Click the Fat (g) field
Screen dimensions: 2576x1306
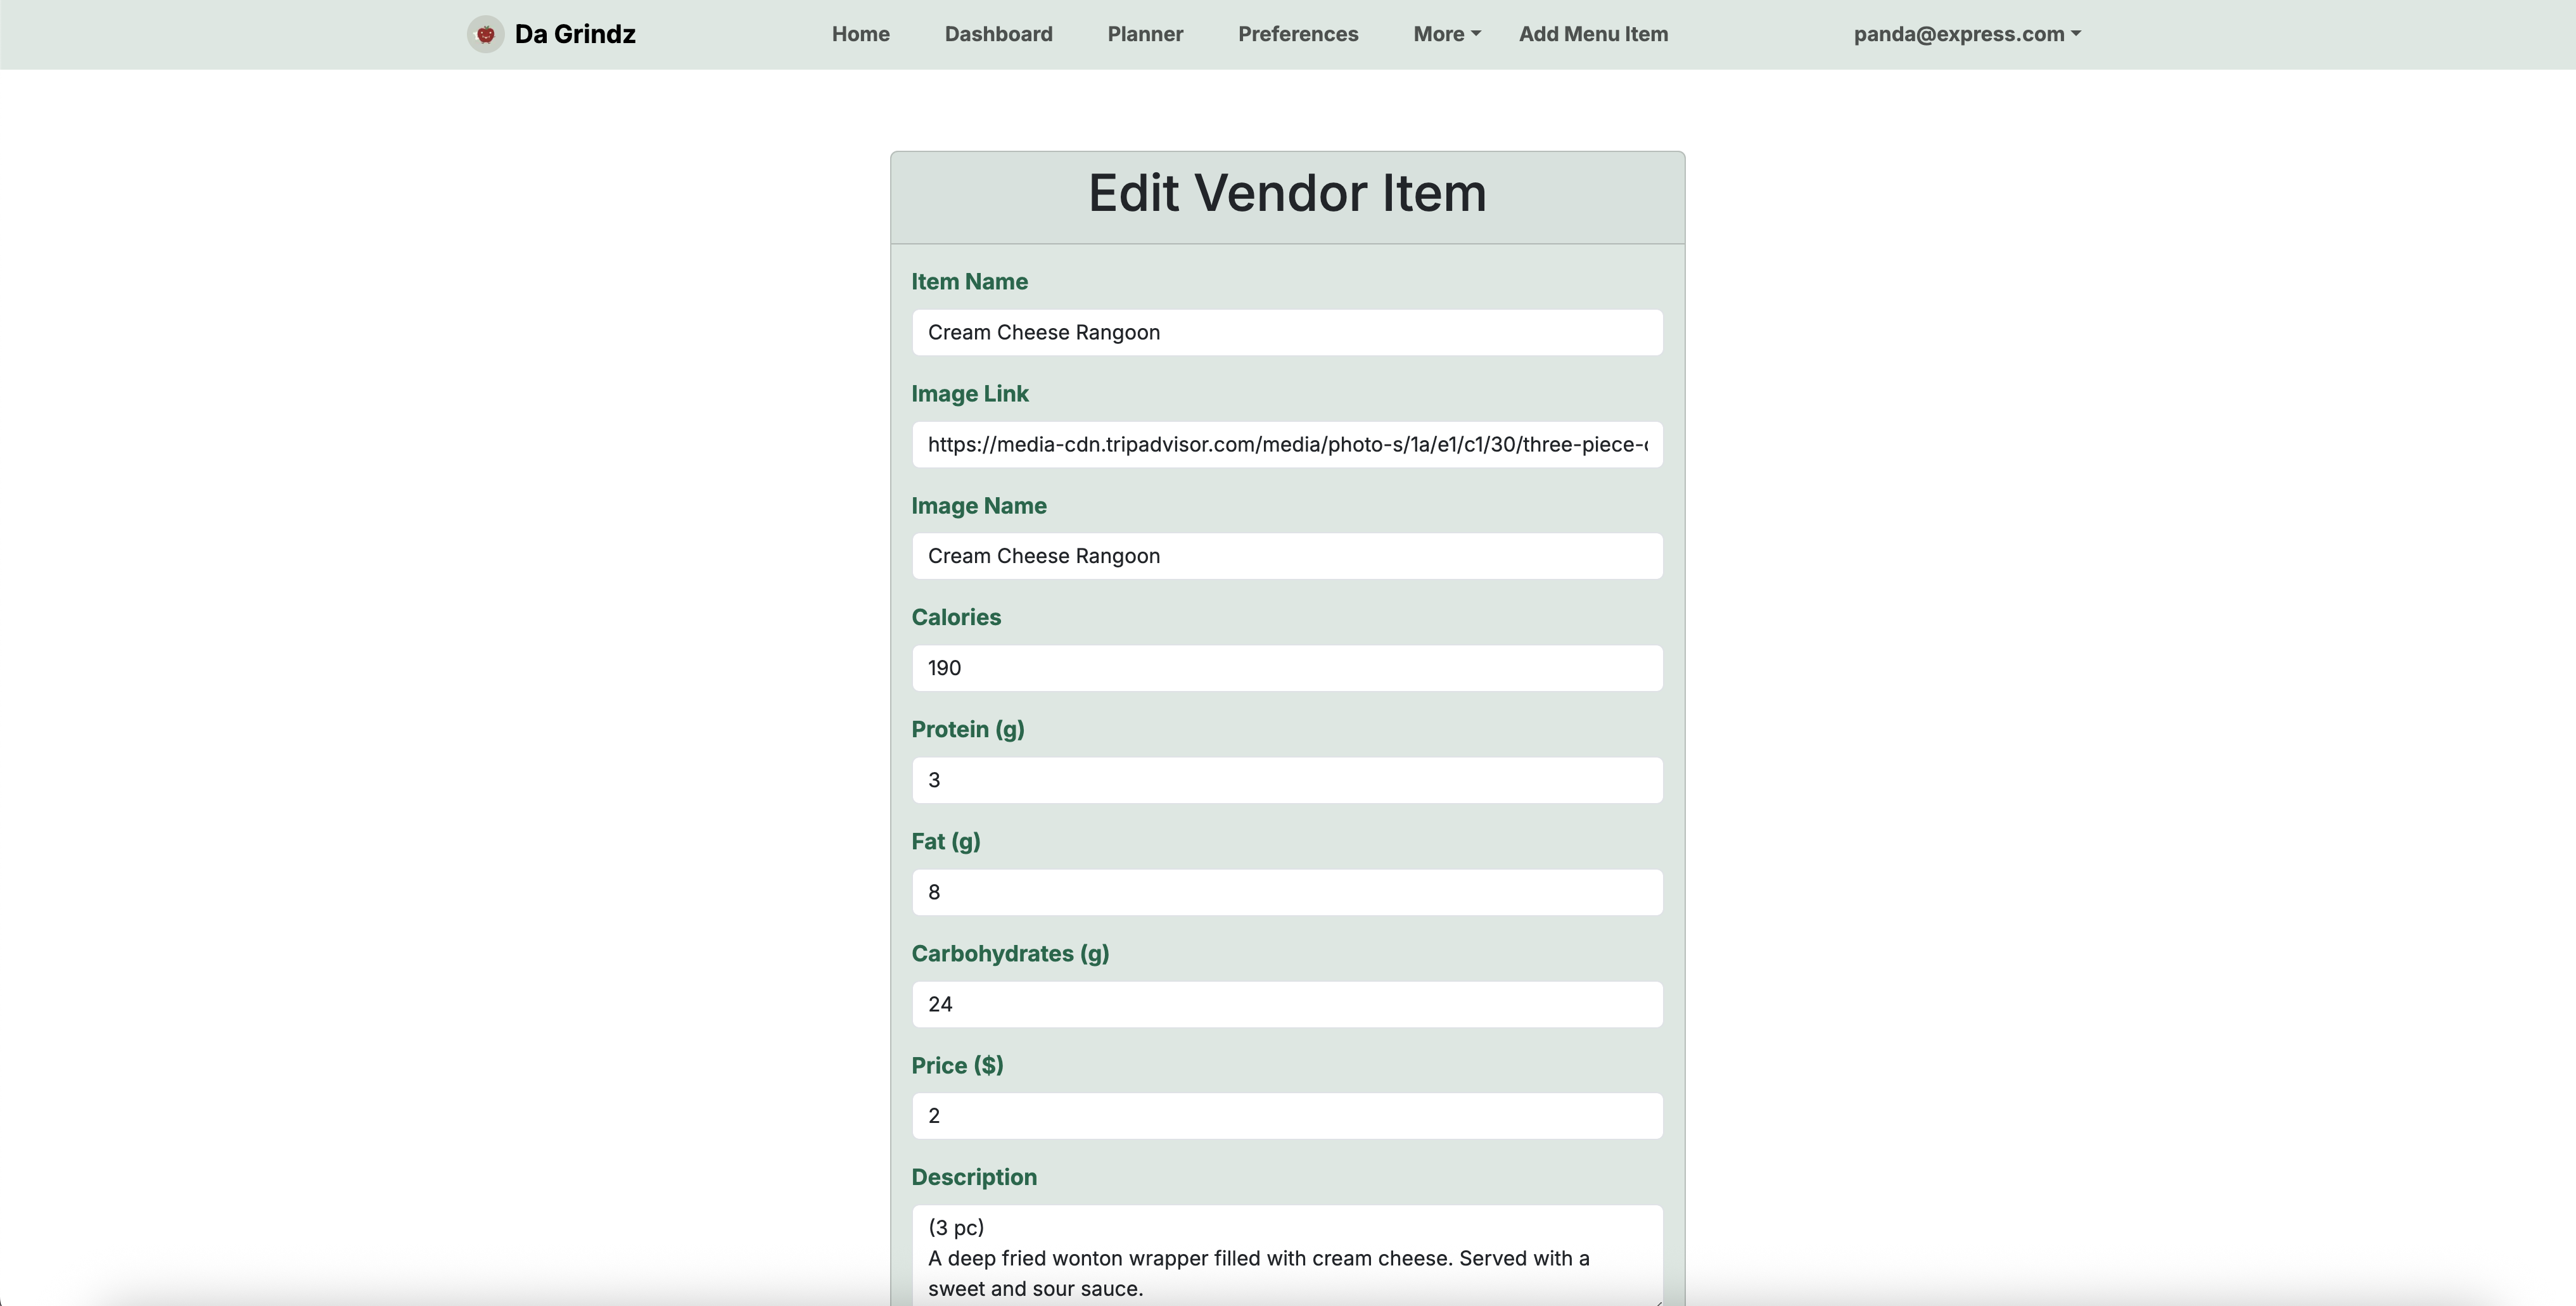coord(1287,892)
